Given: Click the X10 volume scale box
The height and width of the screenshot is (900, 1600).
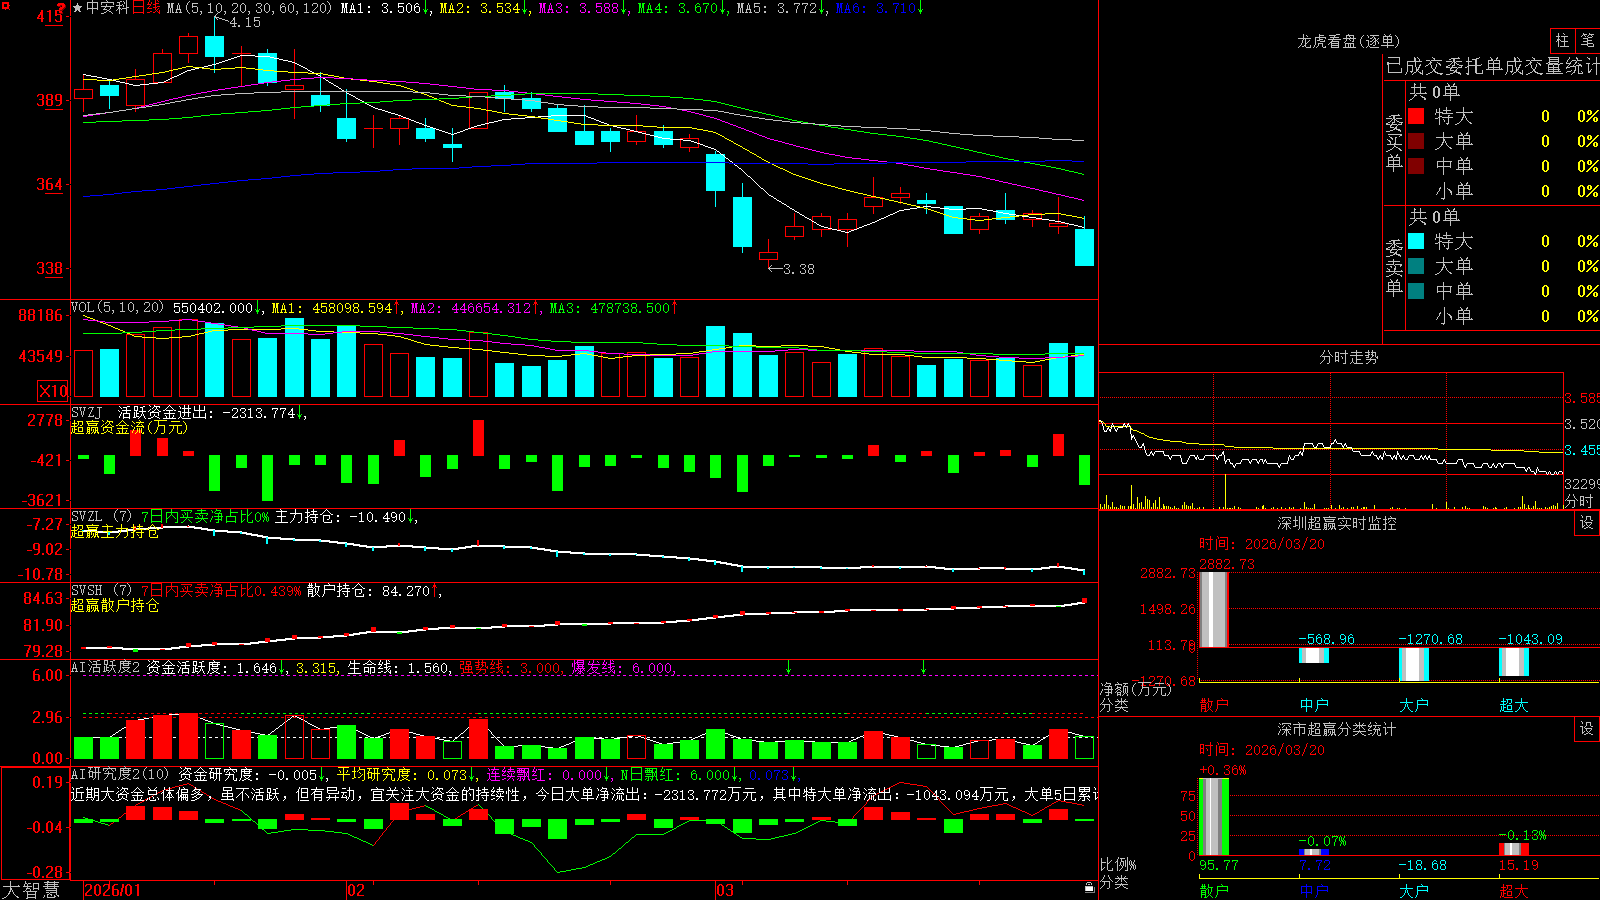Looking at the screenshot, I should pyautogui.click(x=53, y=391).
